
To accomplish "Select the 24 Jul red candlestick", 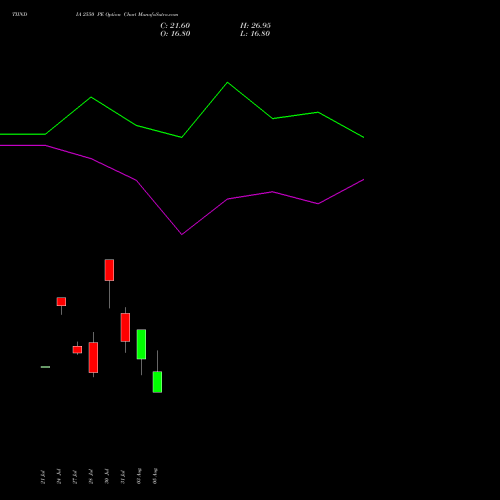I will click(61, 302).
